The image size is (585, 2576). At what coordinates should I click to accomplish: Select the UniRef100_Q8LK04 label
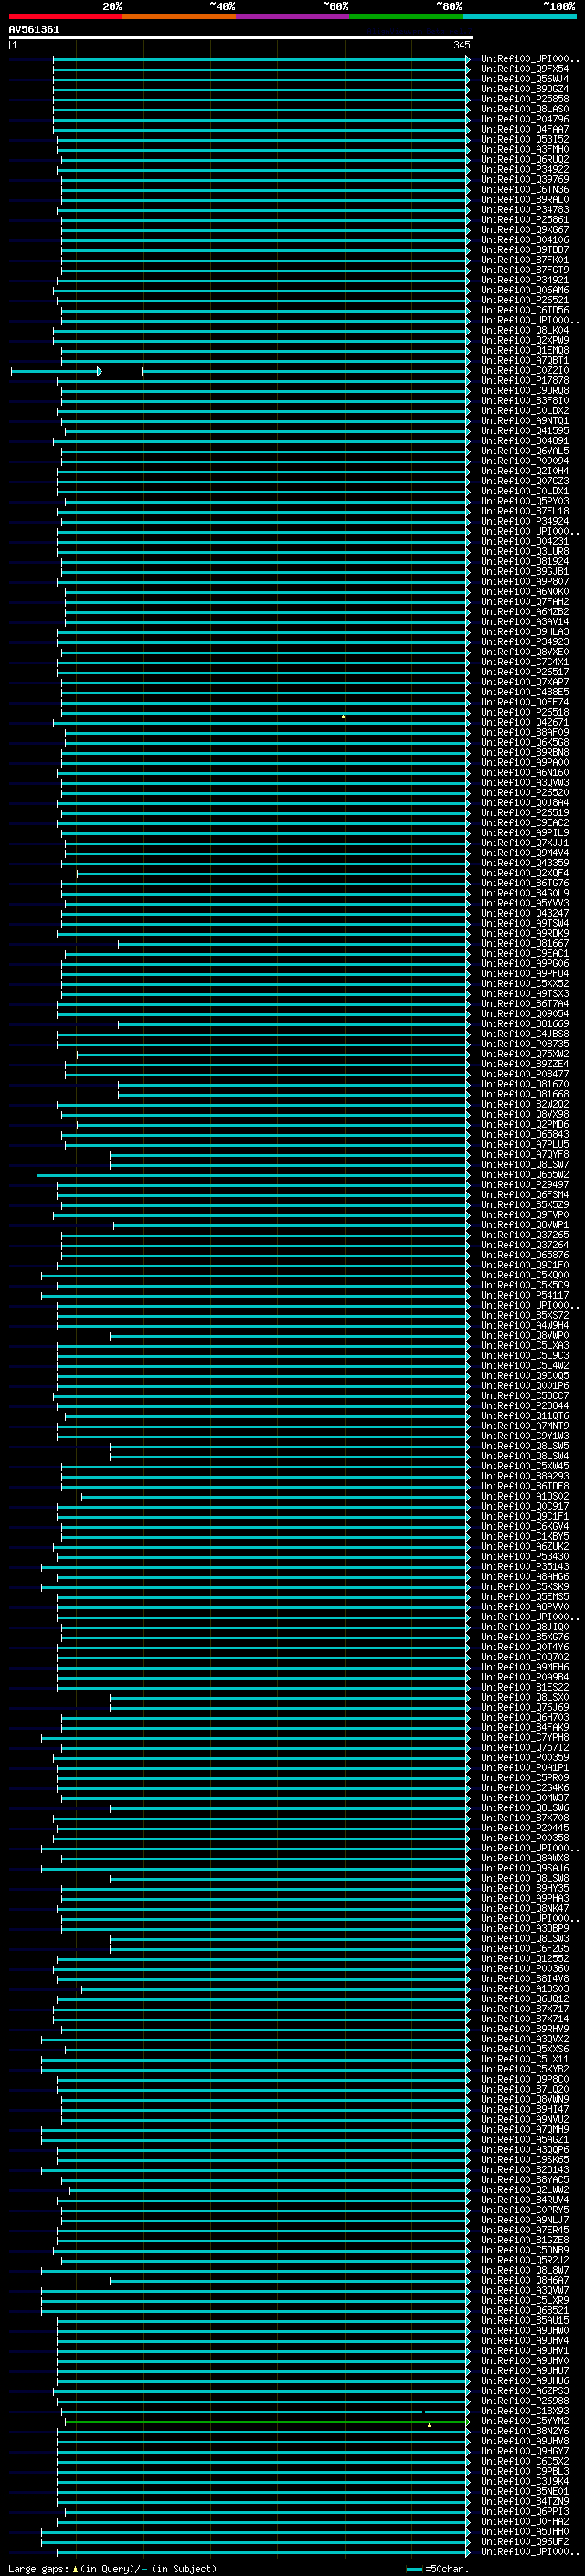click(x=525, y=330)
